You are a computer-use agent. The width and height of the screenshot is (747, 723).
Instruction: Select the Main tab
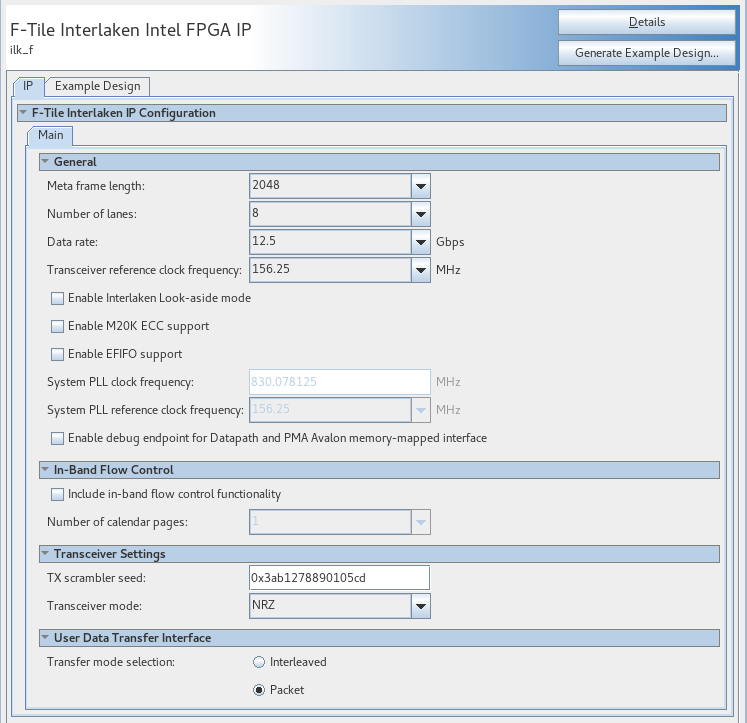[x=50, y=135]
